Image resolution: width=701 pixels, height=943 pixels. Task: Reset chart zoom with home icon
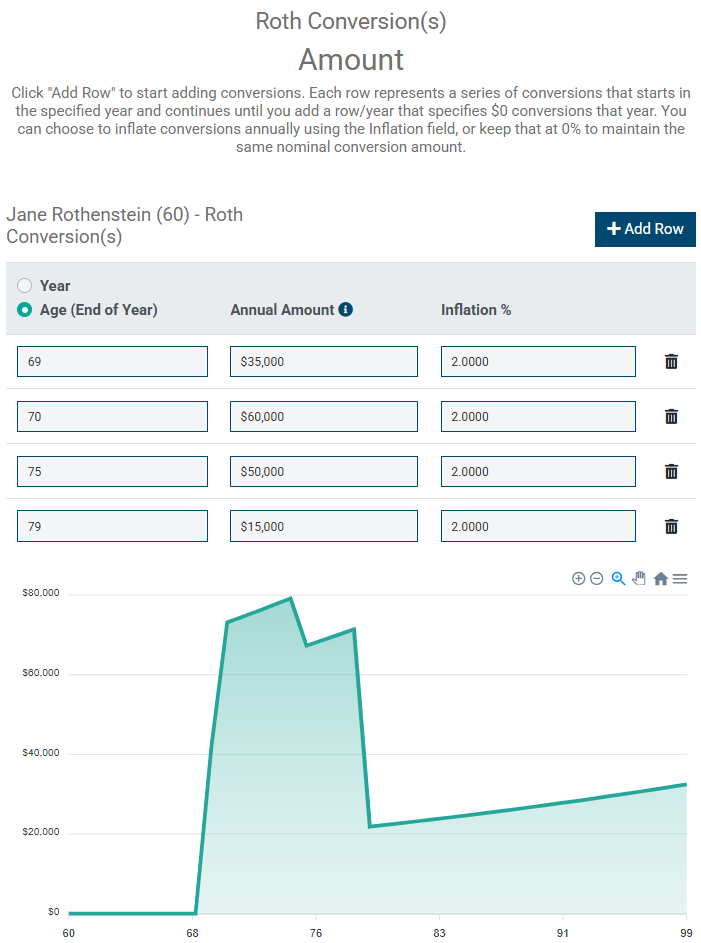tap(661, 579)
